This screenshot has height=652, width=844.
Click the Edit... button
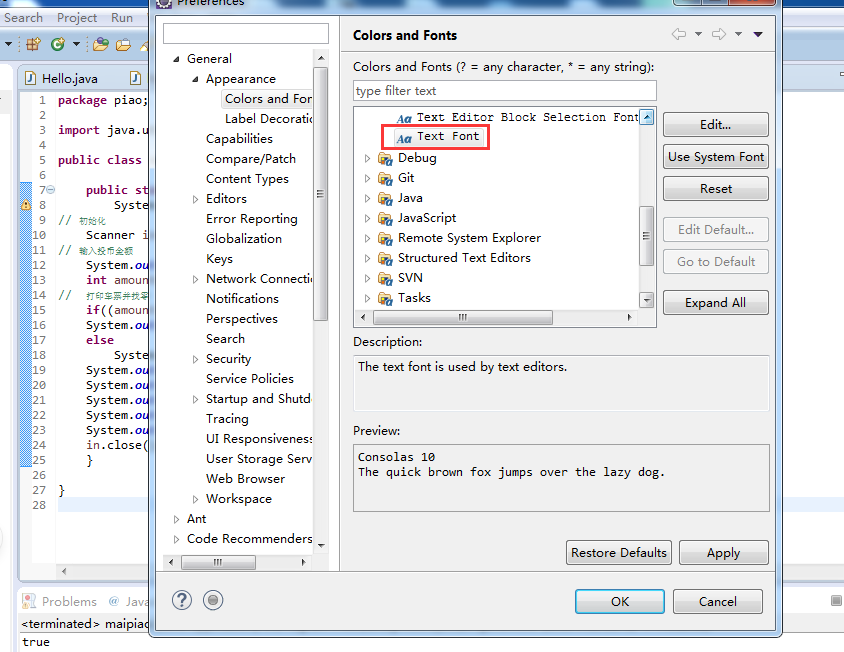715,124
